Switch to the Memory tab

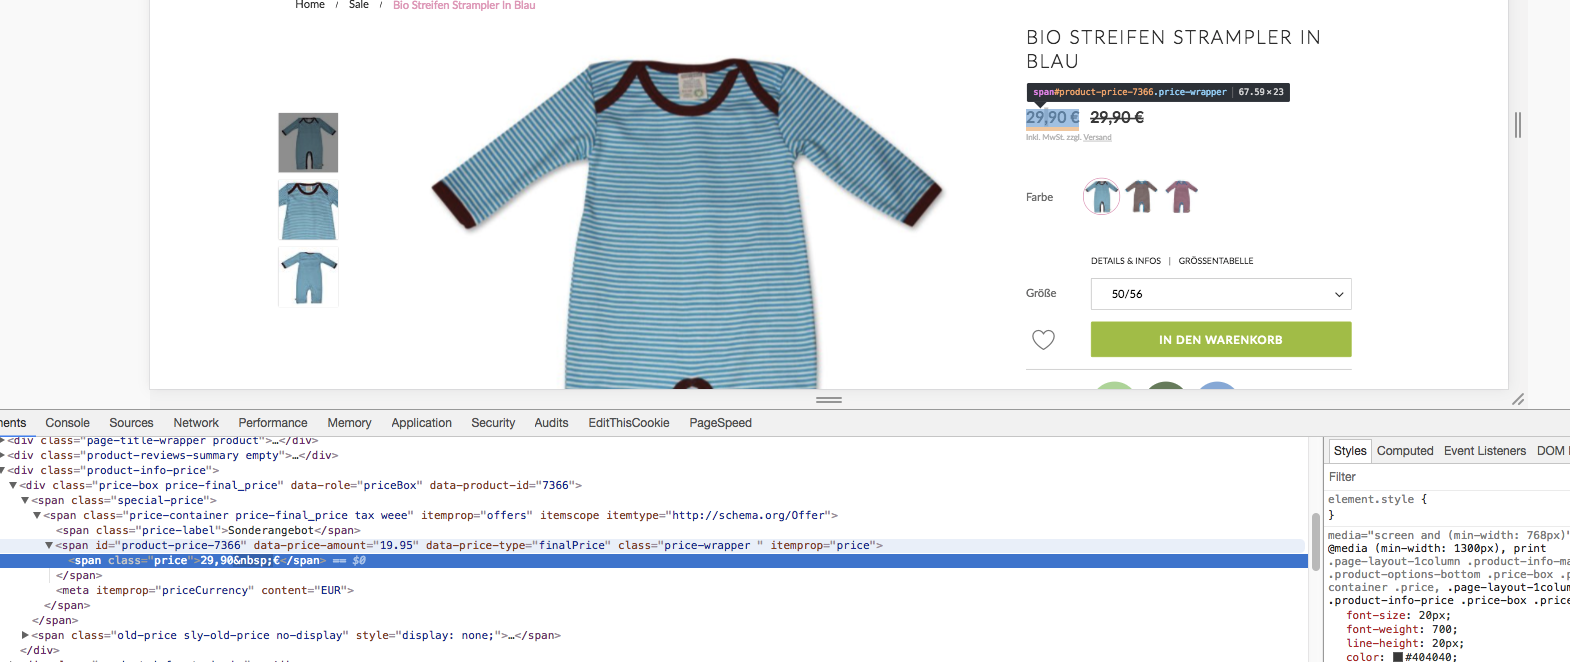[x=349, y=423]
